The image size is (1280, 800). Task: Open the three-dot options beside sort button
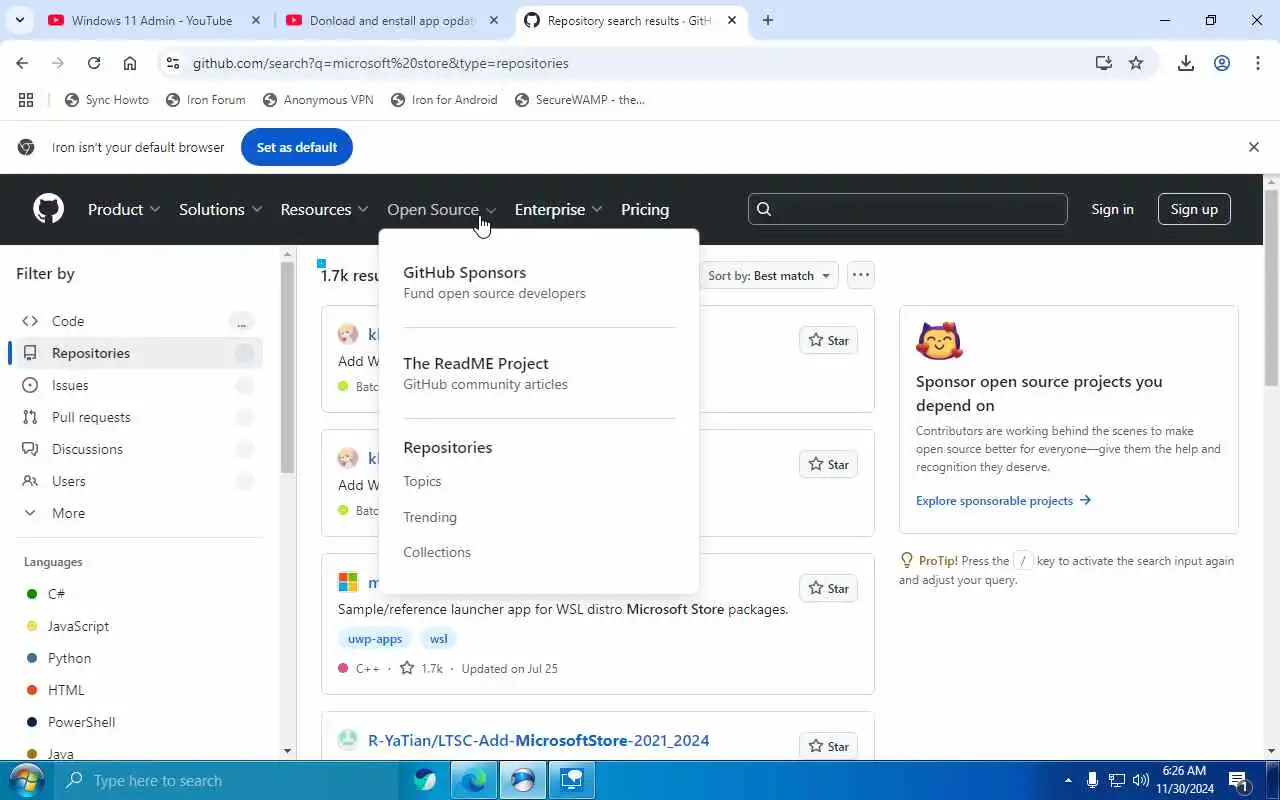pyautogui.click(x=861, y=275)
